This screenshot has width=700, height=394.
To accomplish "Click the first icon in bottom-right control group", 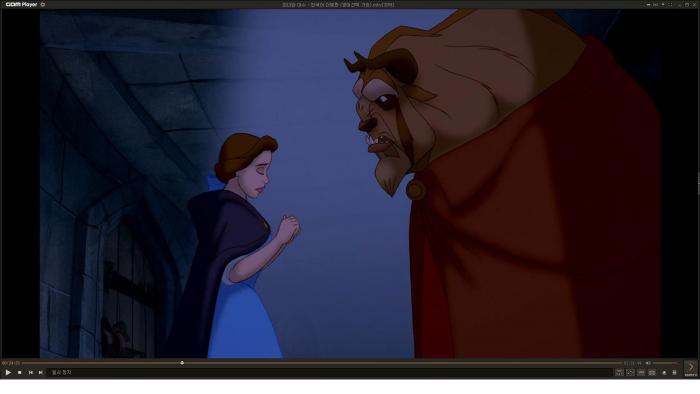I will pyautogui.click(x=619, y=372).
